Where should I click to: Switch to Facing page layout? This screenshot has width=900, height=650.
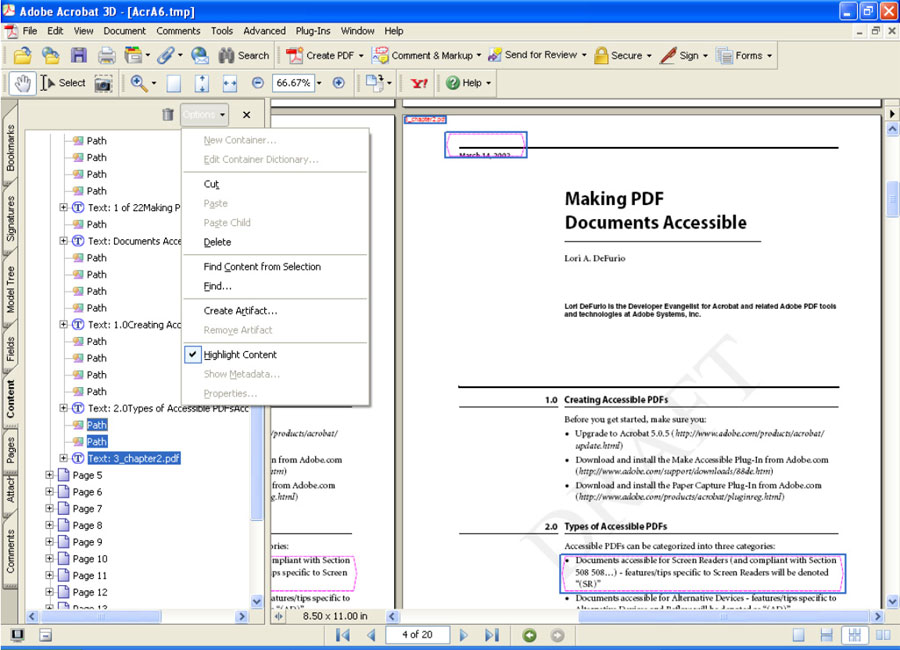pos(883,634)
